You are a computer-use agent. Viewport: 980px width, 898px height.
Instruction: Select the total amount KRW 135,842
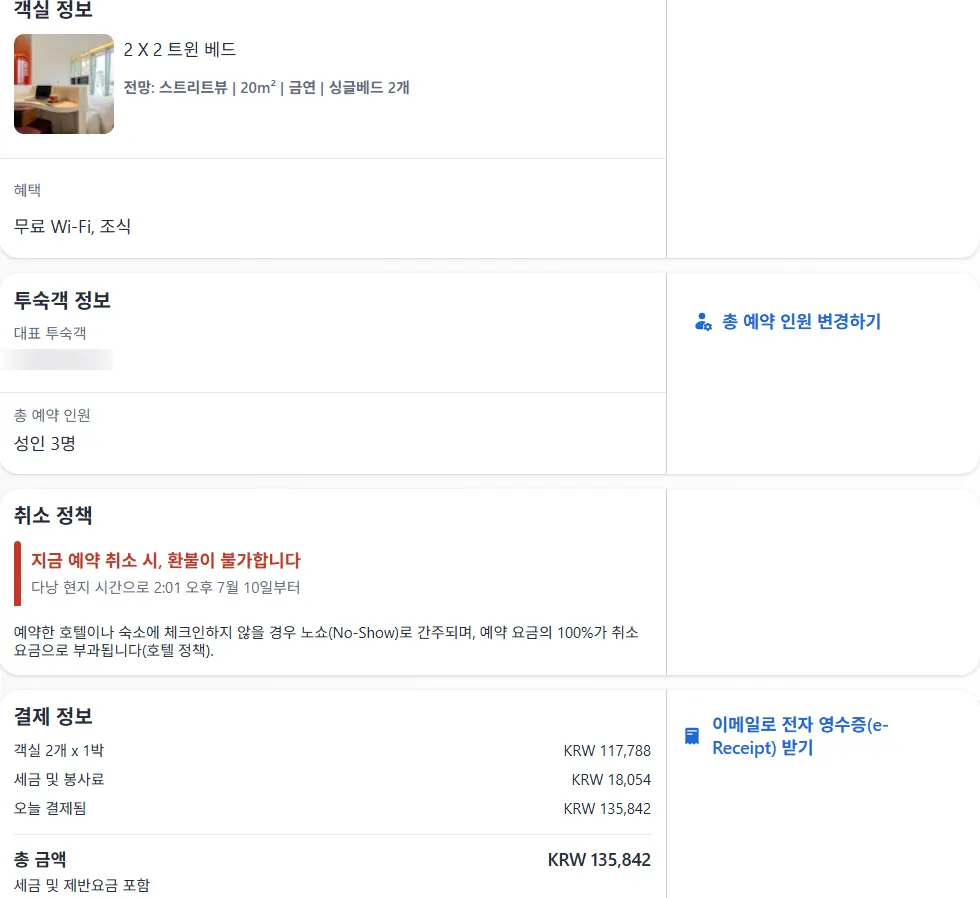pos(599,860)
